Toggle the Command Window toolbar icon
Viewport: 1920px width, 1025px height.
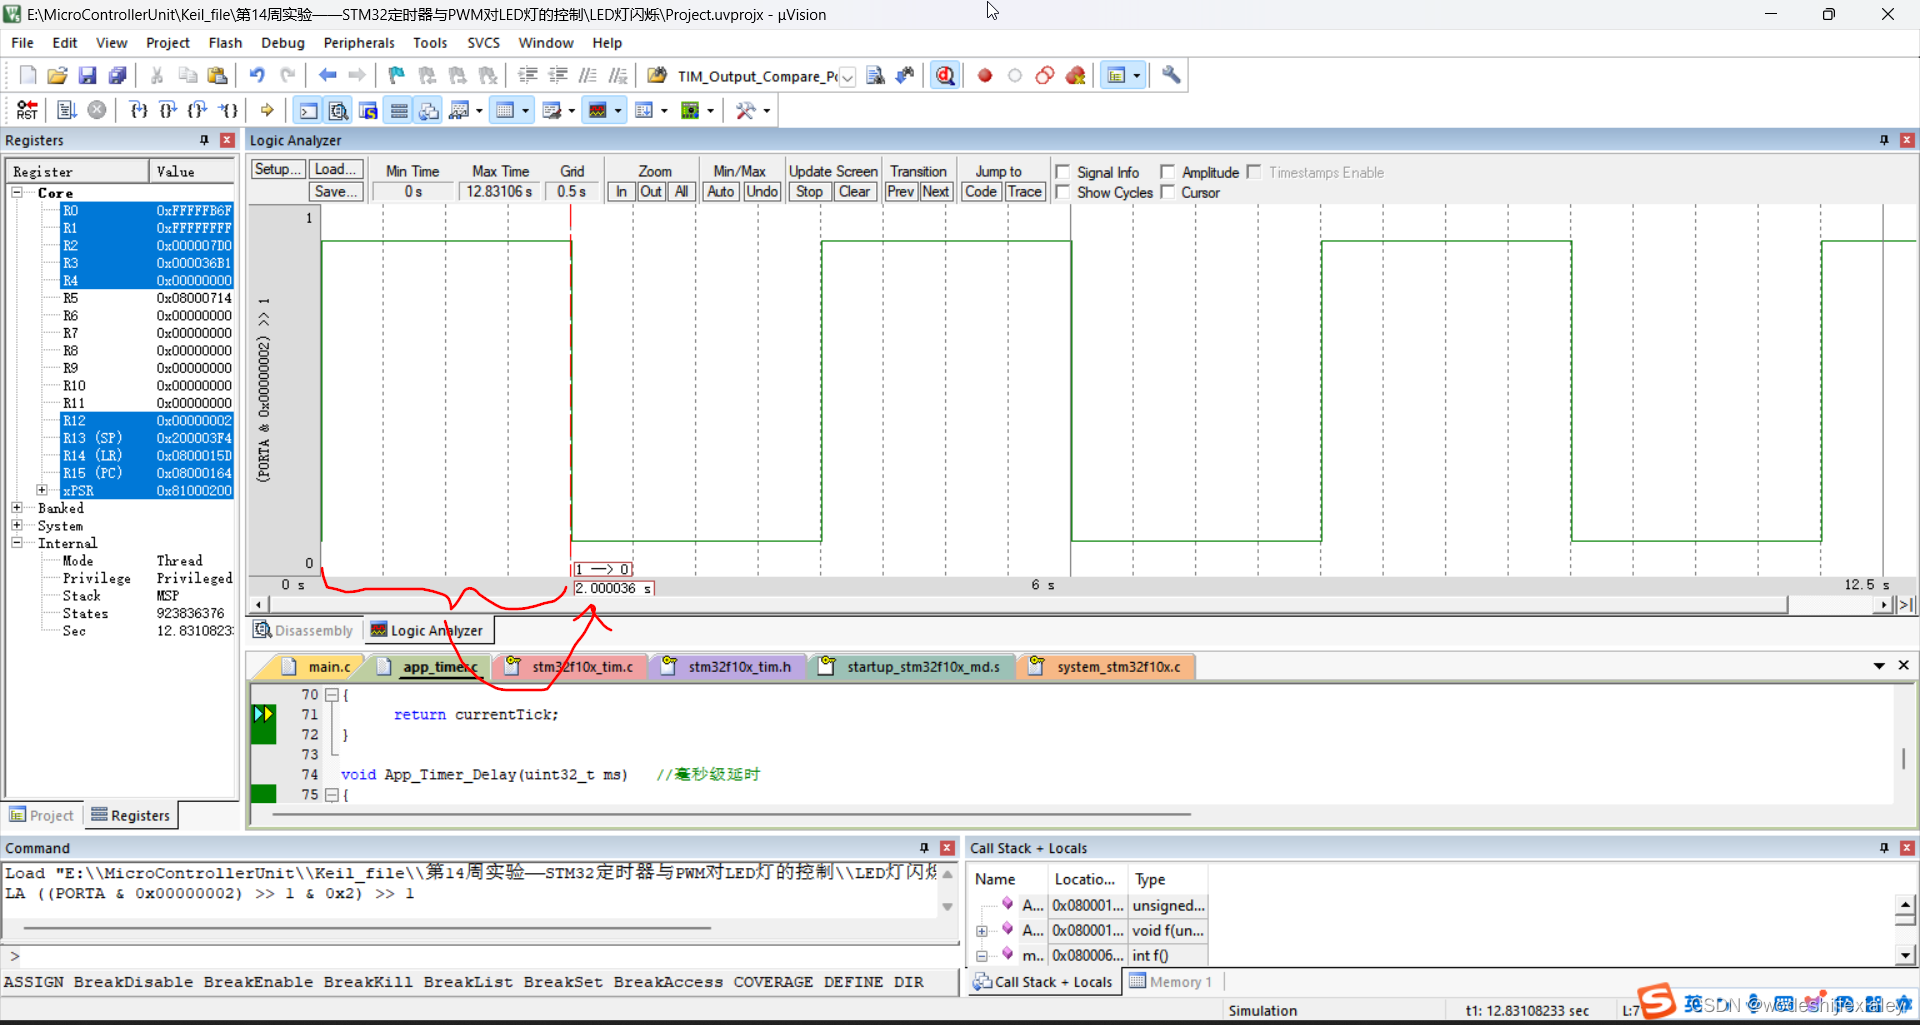(309, 110)
